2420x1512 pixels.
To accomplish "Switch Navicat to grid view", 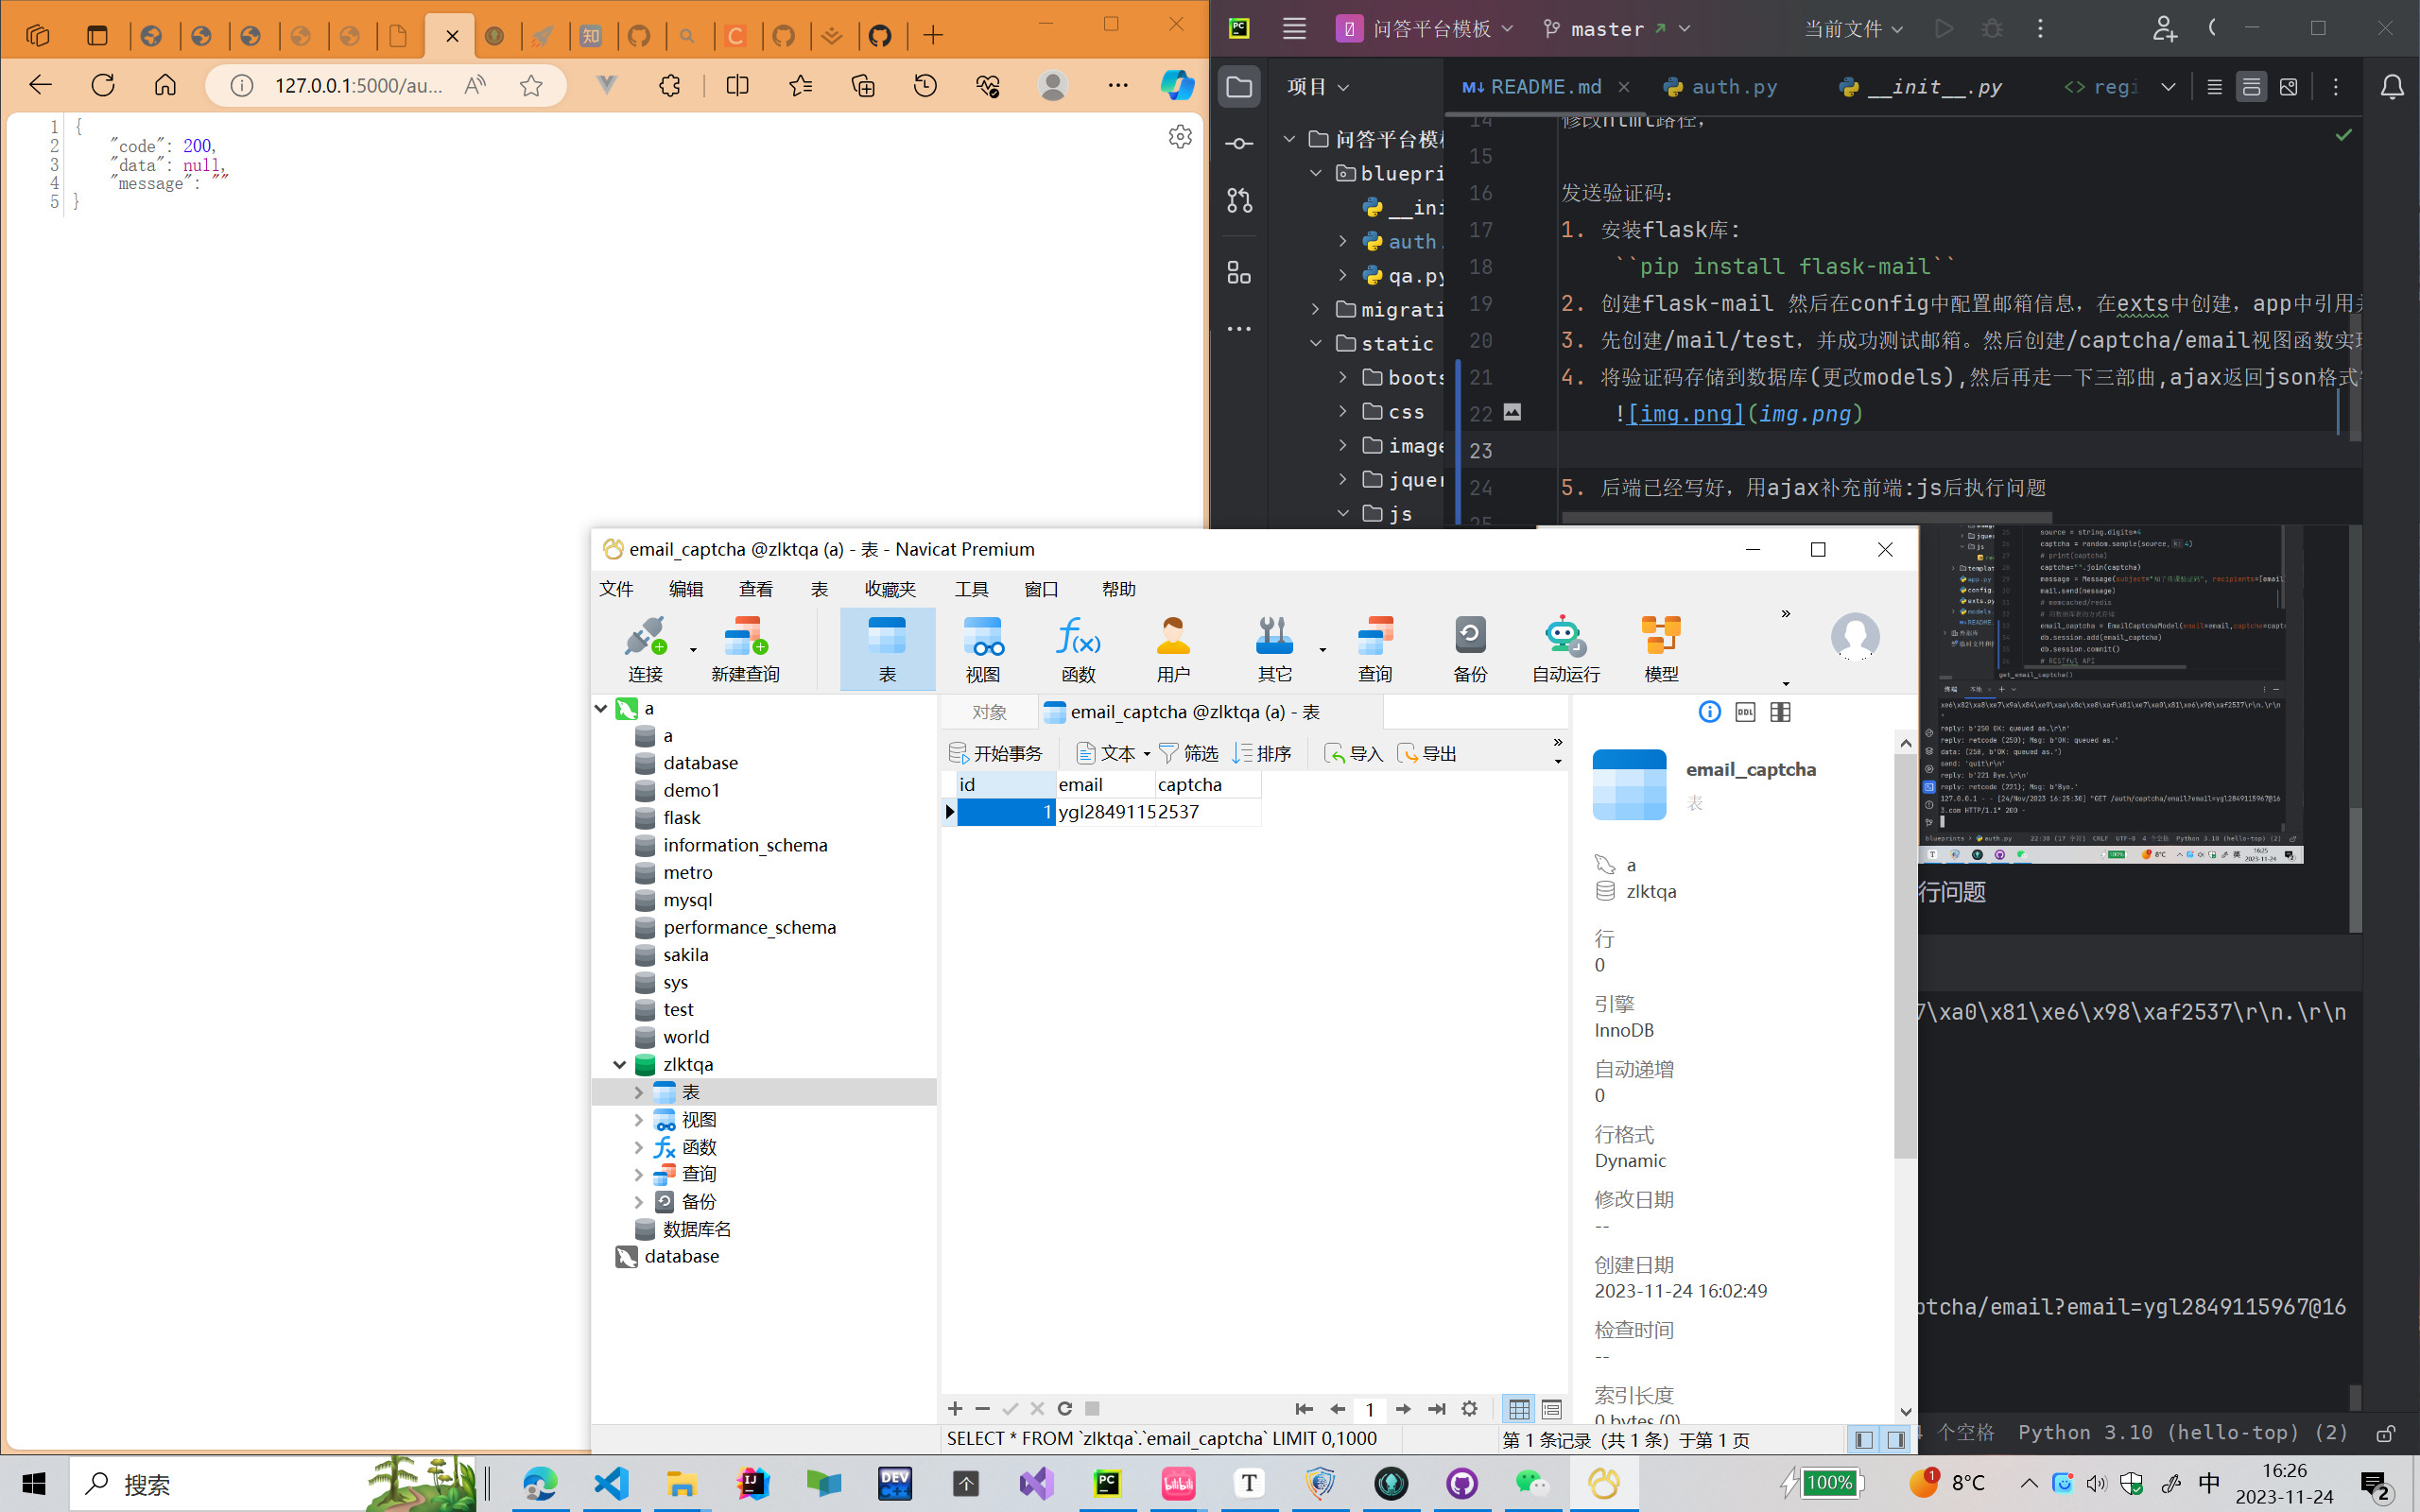I will pos(1519,1409).
